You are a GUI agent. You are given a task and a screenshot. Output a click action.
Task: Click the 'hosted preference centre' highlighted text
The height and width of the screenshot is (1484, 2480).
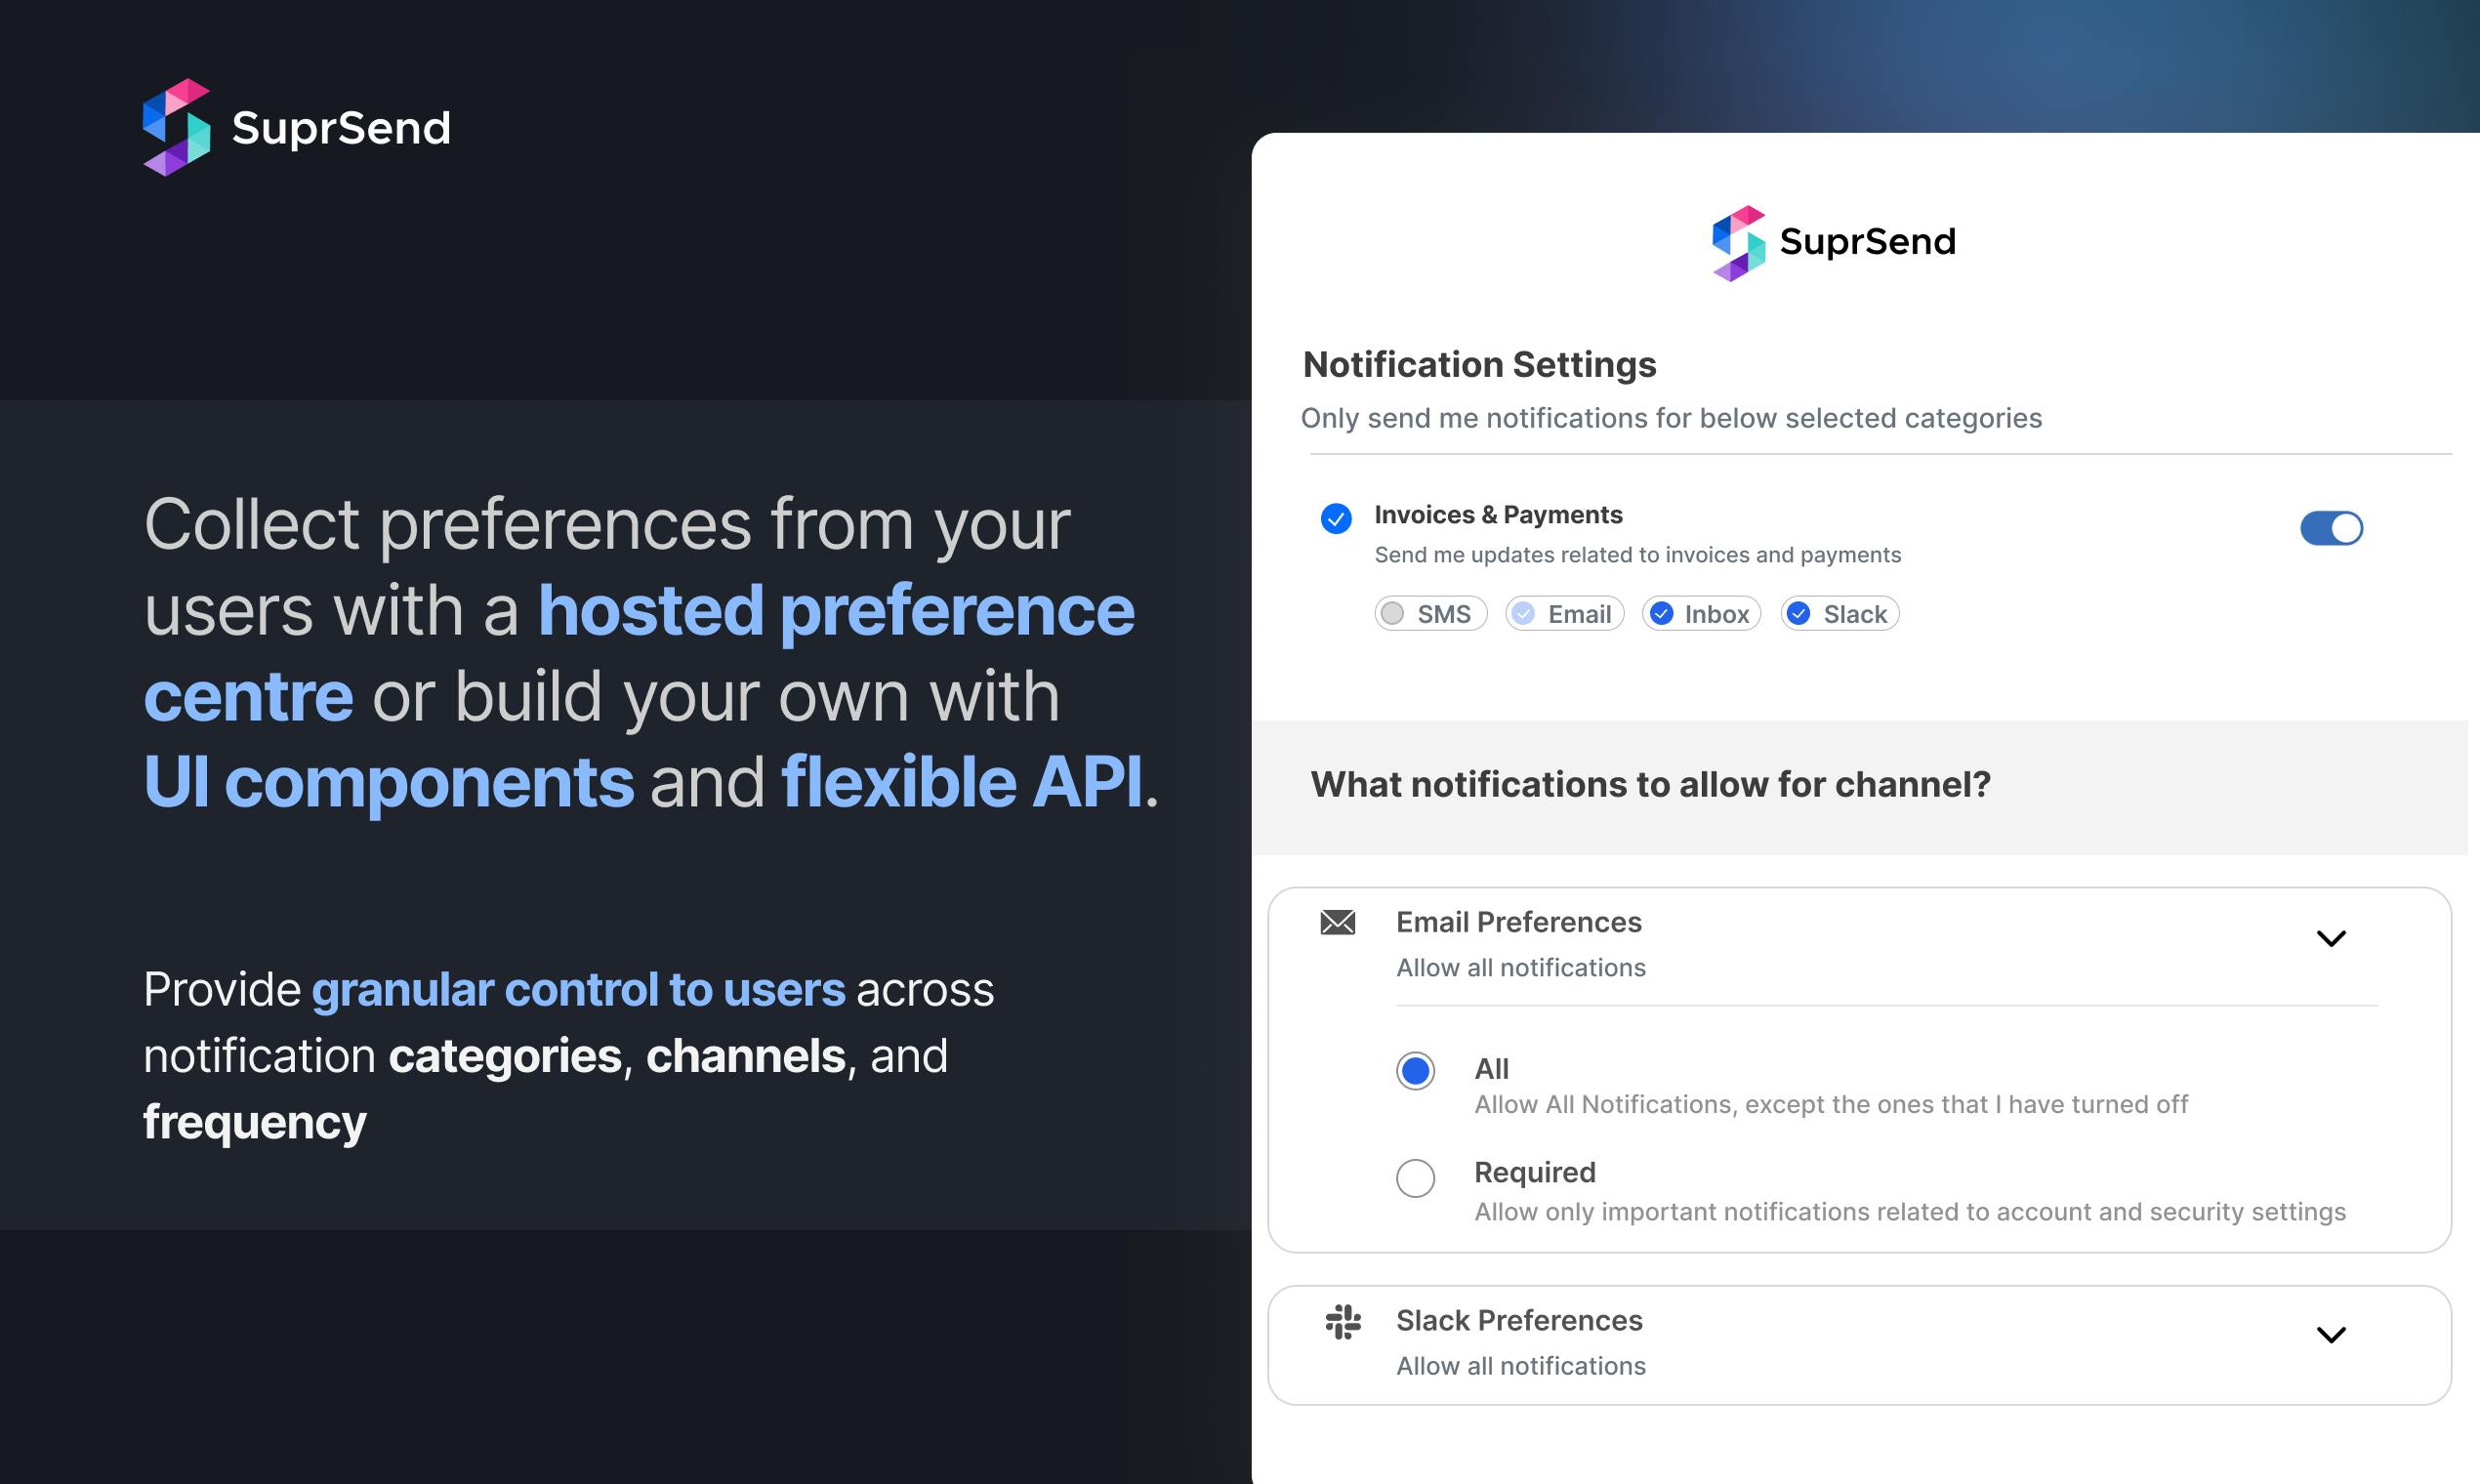(640, 653)
